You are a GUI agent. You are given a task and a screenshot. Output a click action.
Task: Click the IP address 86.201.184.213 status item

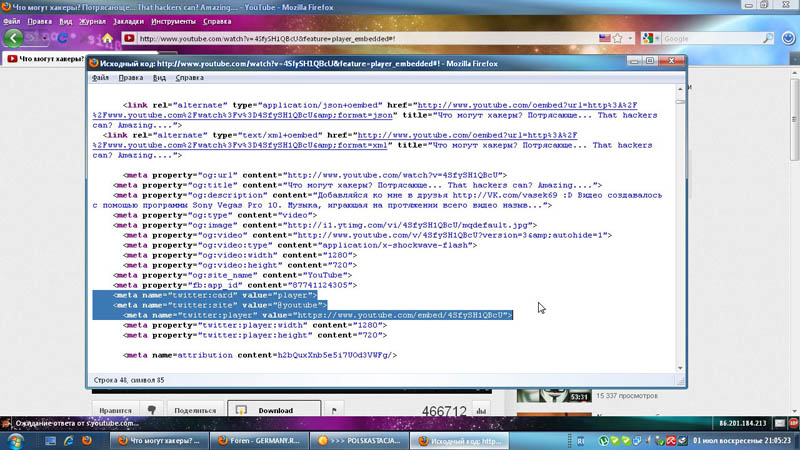coord(742,423)
